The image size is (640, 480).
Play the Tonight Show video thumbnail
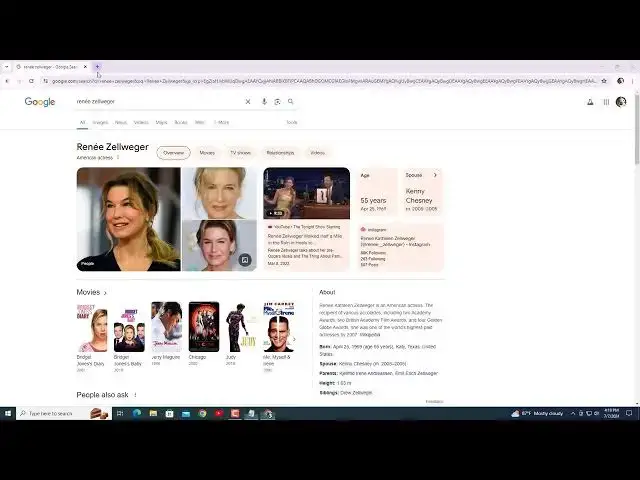(x=307, y=193)
